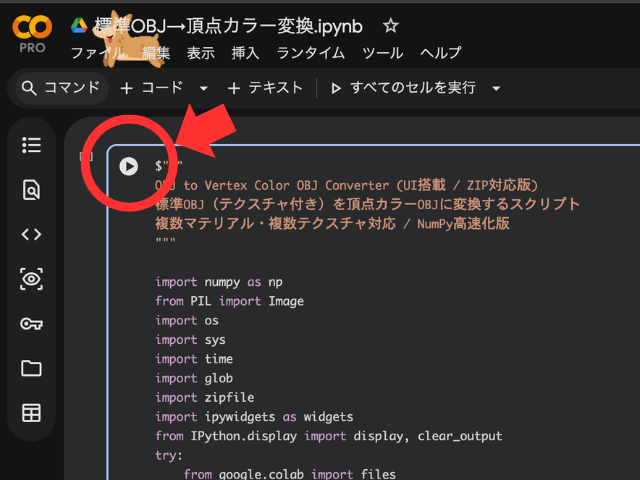Open the secrets key icon in sidebar
Viewport: 640px width, 480px height.
tap(32, 324)
